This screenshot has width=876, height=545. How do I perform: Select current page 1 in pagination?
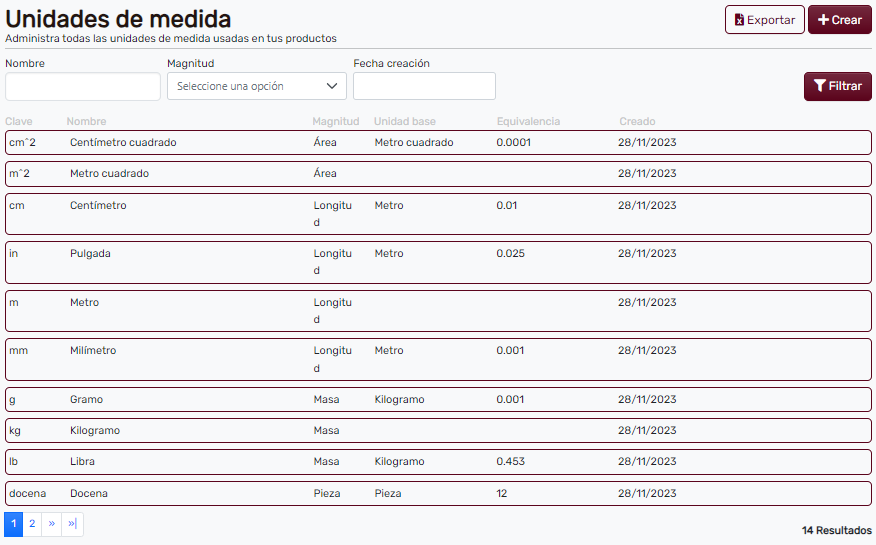[x=14, y=524]
